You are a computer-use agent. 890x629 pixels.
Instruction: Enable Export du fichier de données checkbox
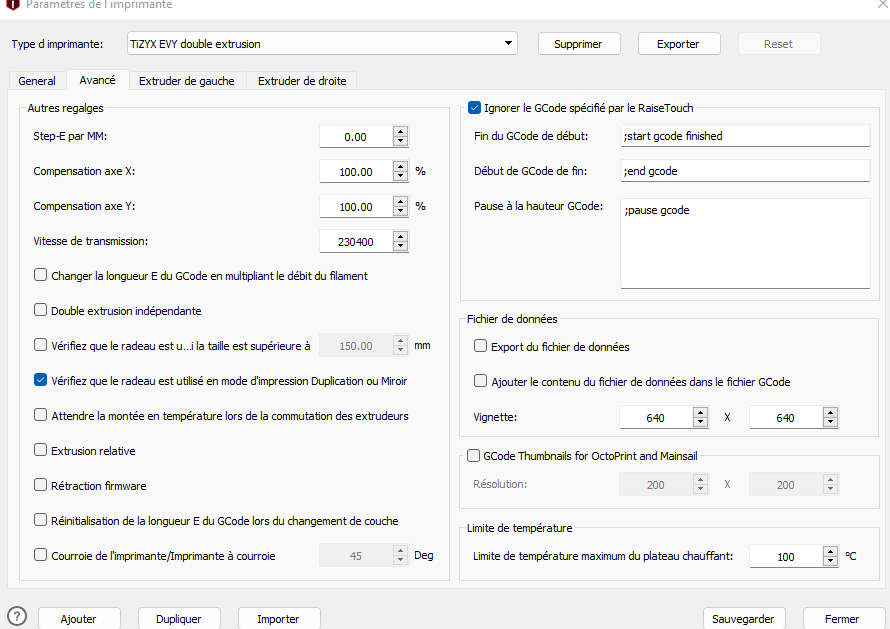[x=481, y=346]
